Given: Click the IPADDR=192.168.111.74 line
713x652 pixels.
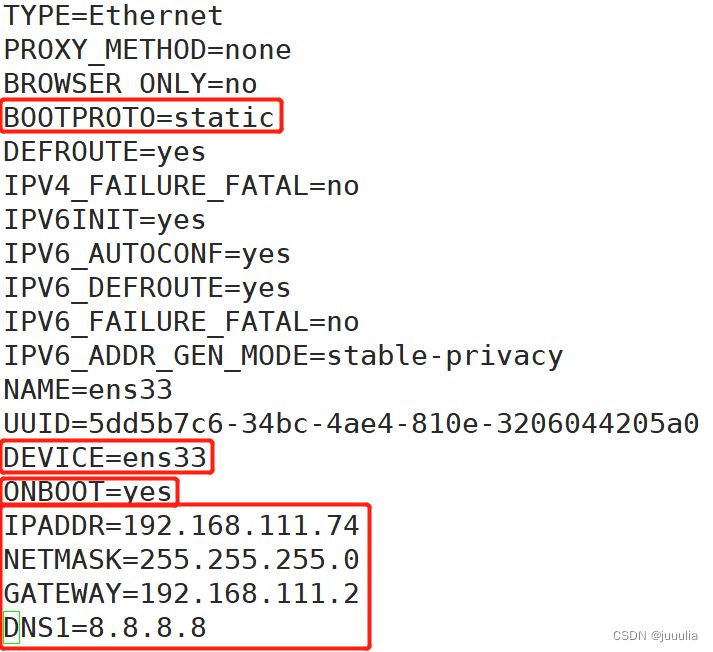Looking at the screenshot, I should tap(181, 526).
